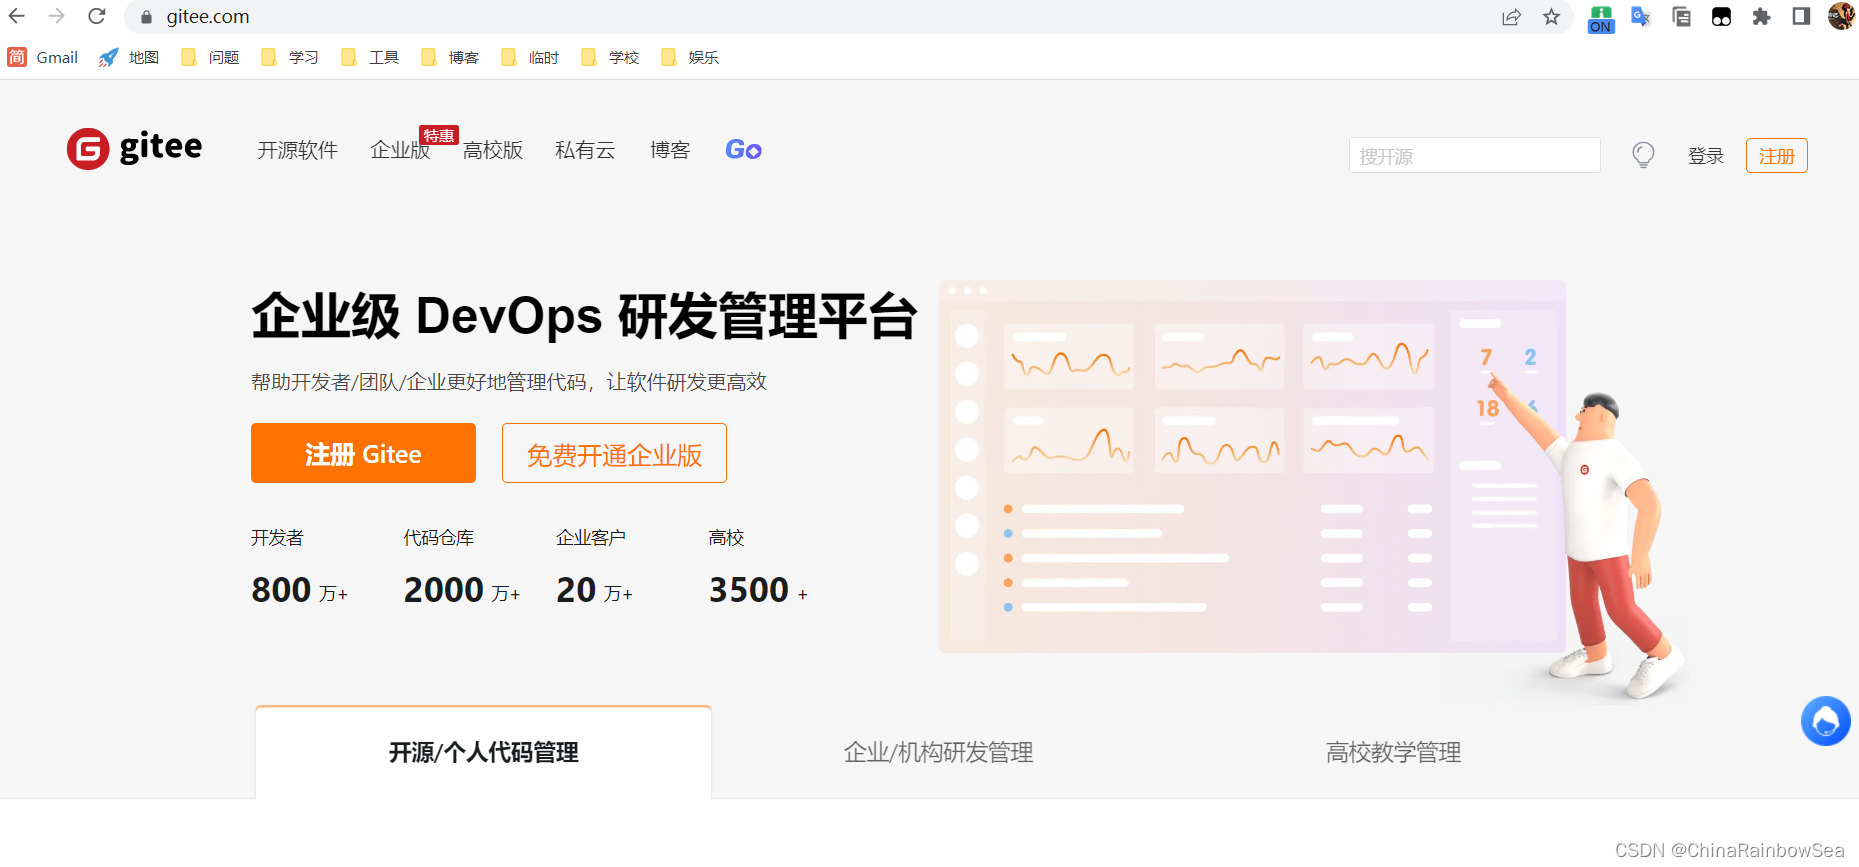The height and width of the screenshot is (867, 1859).
Task: Open the 博客 bookmark folder
Action: pyautogui.click(x=450, y=57)
